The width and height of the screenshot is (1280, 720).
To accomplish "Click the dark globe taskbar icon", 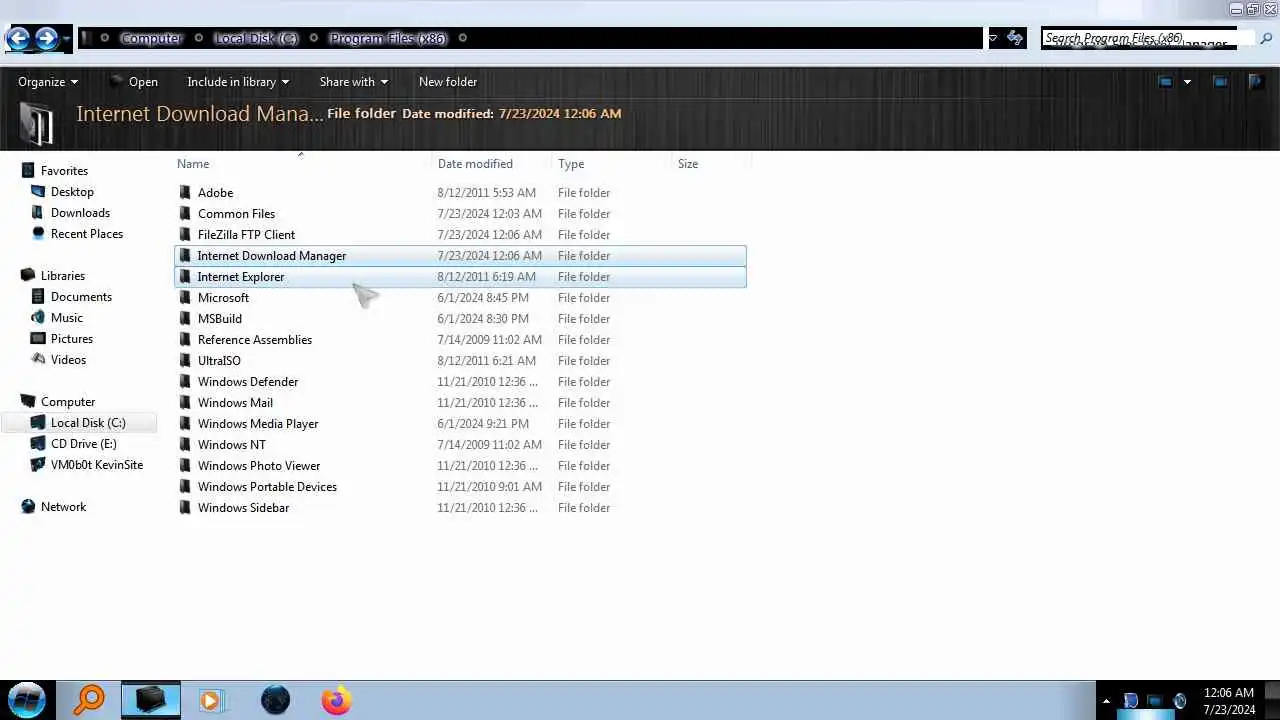I will point(275,700).
